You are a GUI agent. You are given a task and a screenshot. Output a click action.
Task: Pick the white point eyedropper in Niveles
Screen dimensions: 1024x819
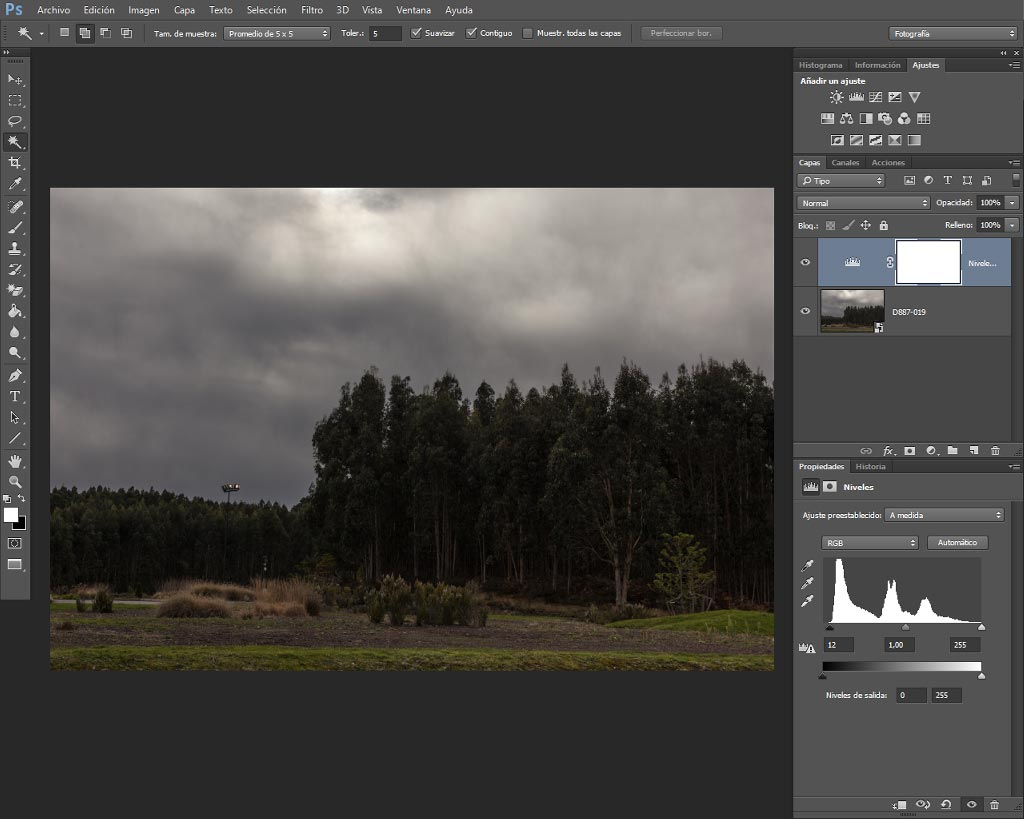(808, 601)
